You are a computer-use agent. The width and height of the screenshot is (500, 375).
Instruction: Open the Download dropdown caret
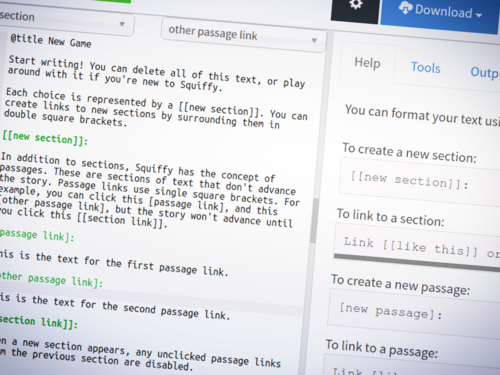pyautogui.click(x=479, y=15)
